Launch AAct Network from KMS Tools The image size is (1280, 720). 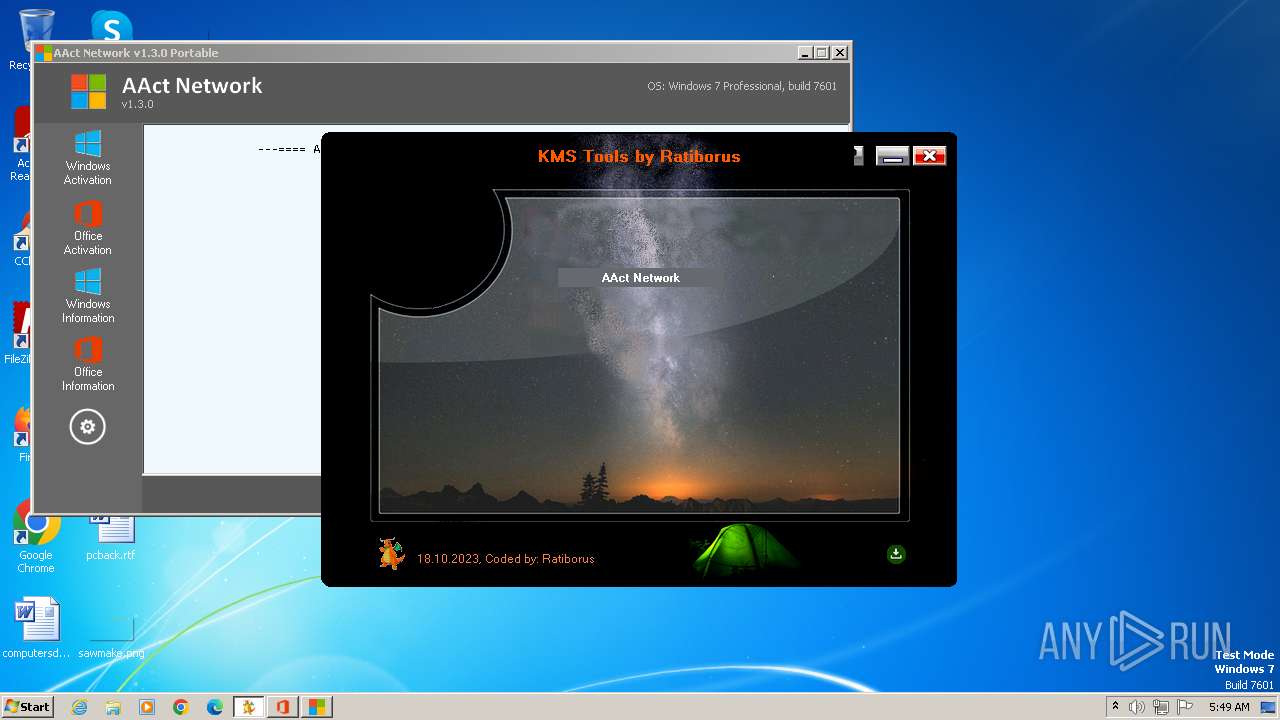click(x=640, y=278)
